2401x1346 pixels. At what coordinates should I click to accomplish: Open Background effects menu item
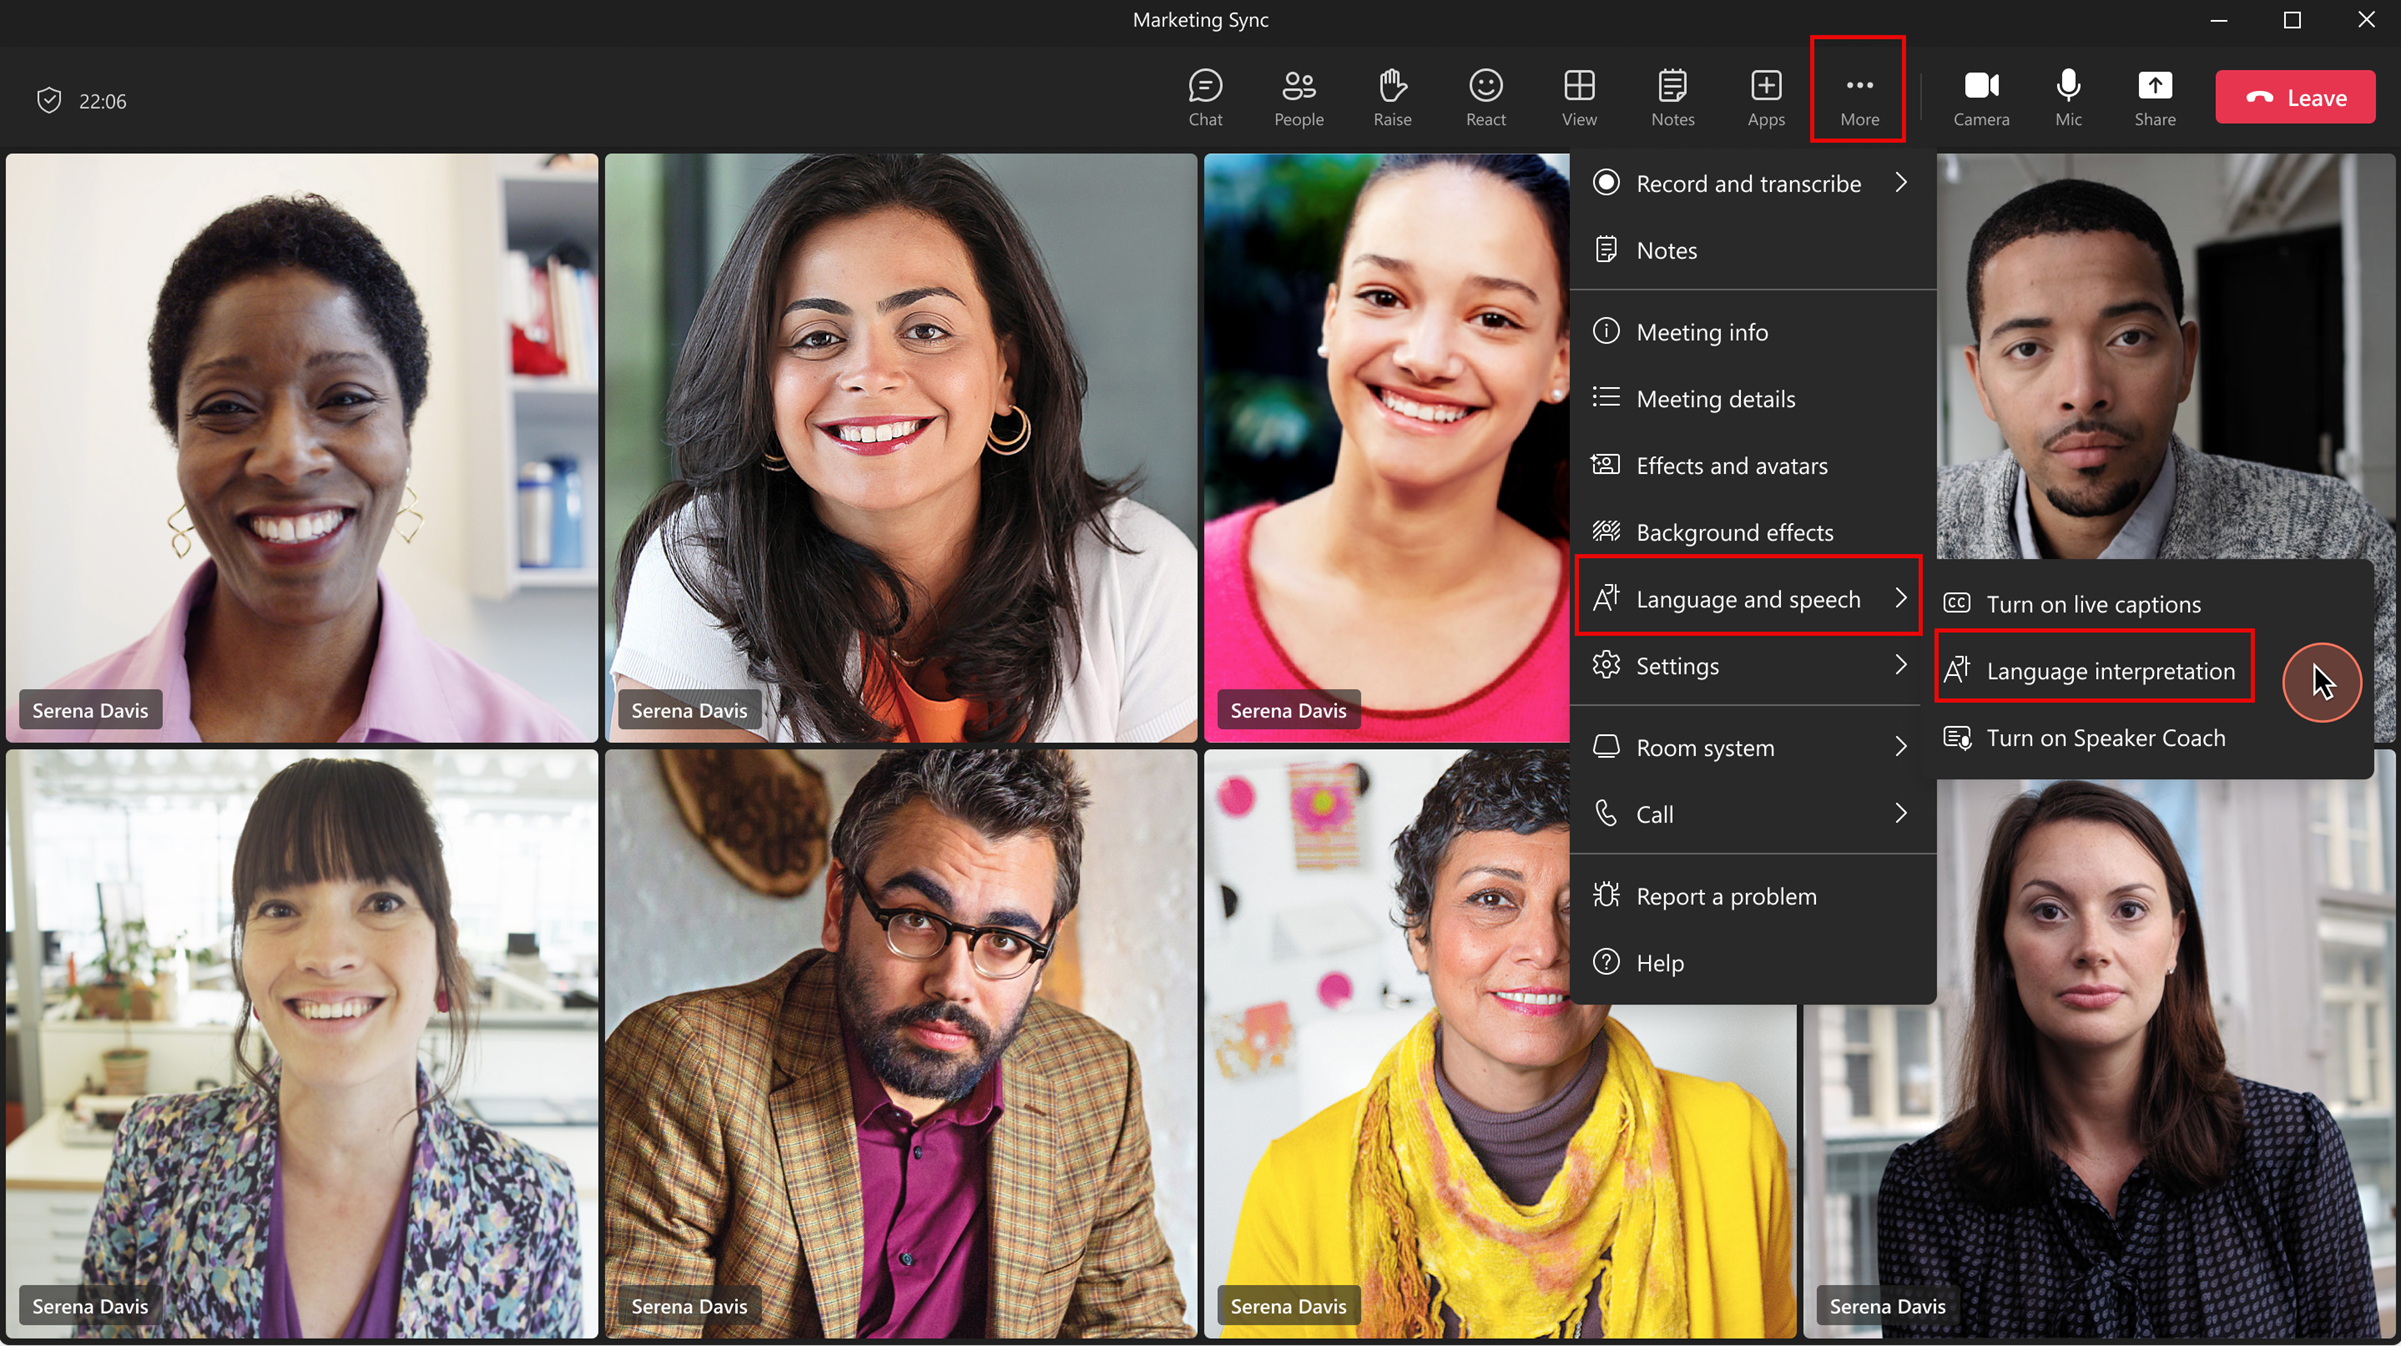(x=1734, y=532)
